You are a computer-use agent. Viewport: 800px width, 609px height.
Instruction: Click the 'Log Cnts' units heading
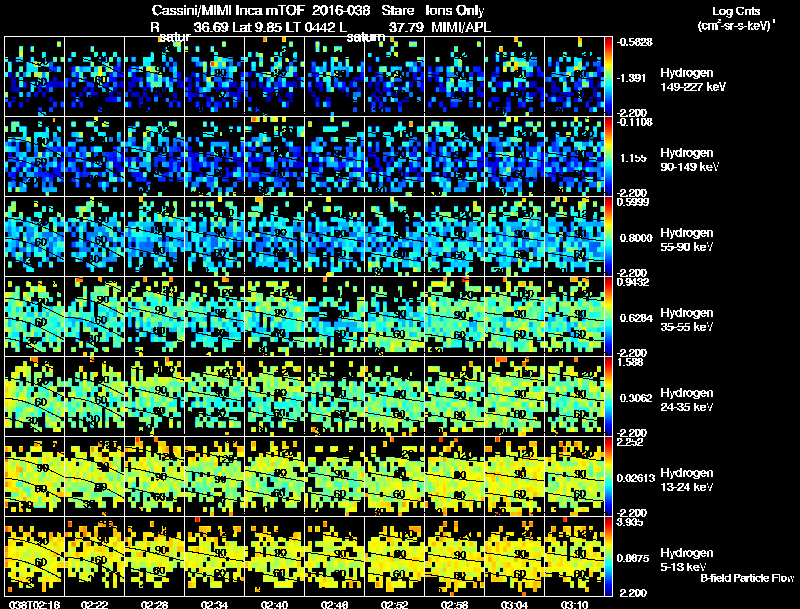point(736,11)
